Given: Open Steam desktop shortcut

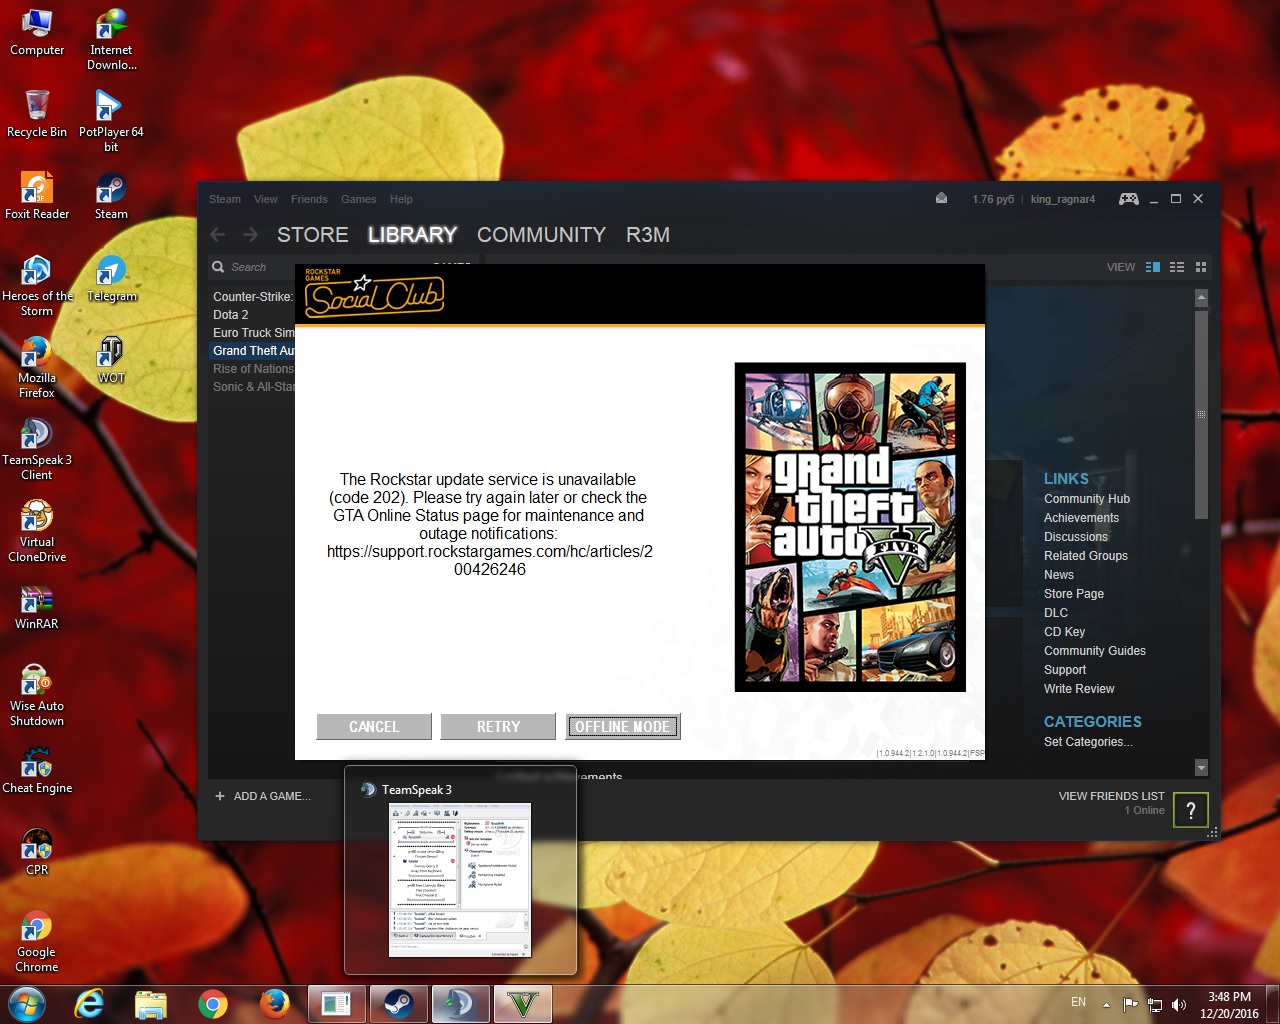Looking at the screenshot, I should click(x=111, y=196).
